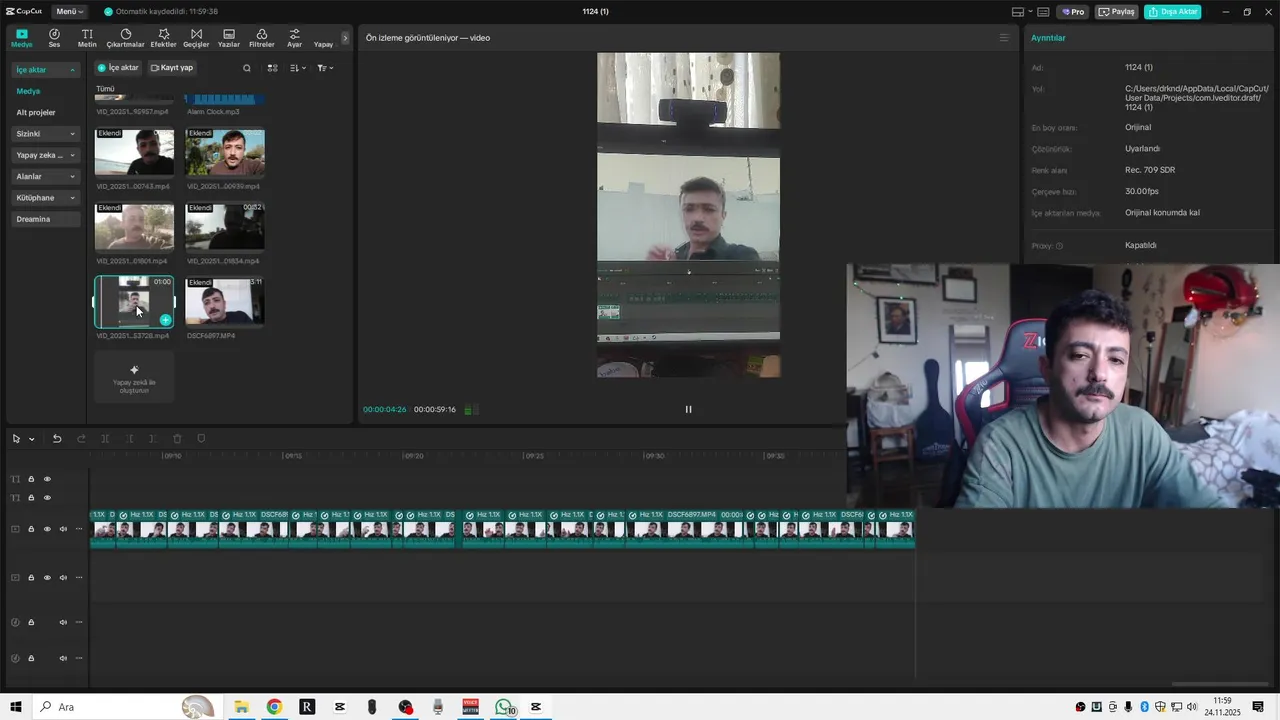Open the pointer tool mode dropdown

pyautogui.click(x=32, y=439)
